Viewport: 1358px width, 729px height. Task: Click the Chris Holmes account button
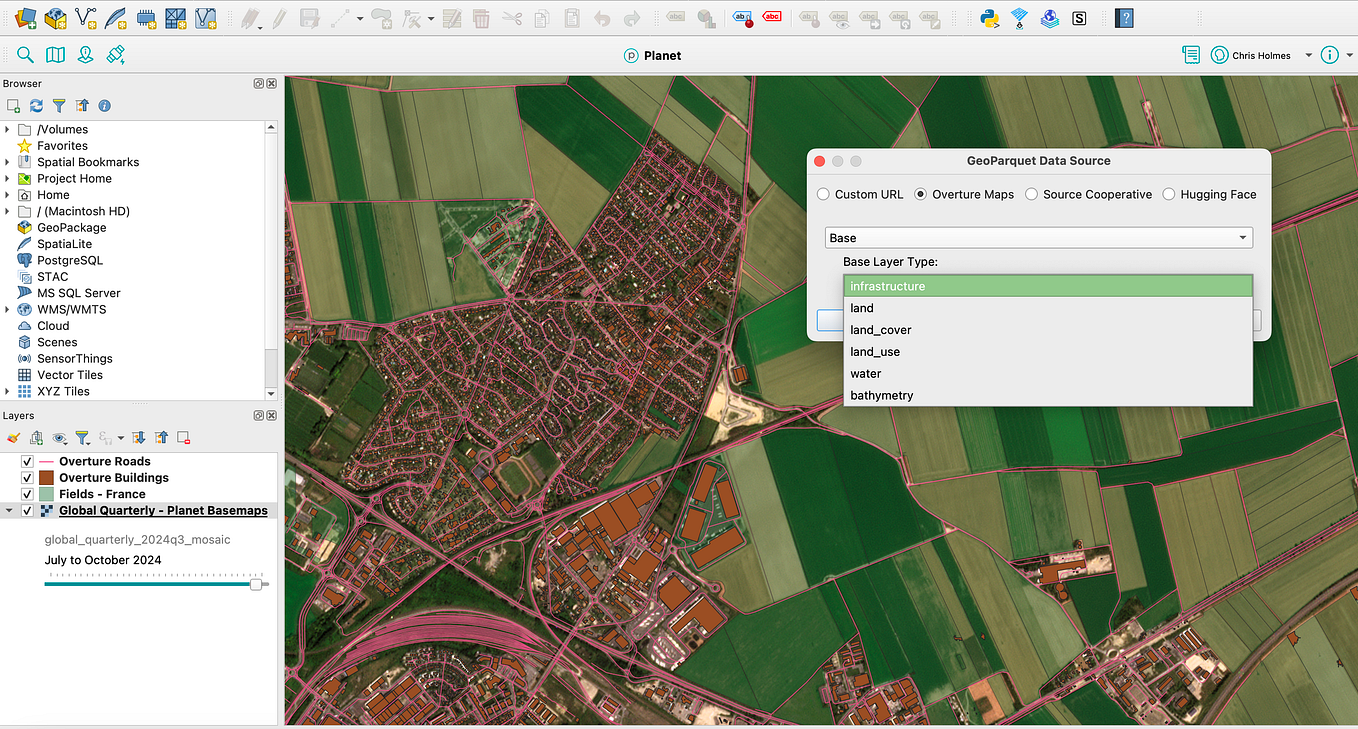click(1251, 55)
